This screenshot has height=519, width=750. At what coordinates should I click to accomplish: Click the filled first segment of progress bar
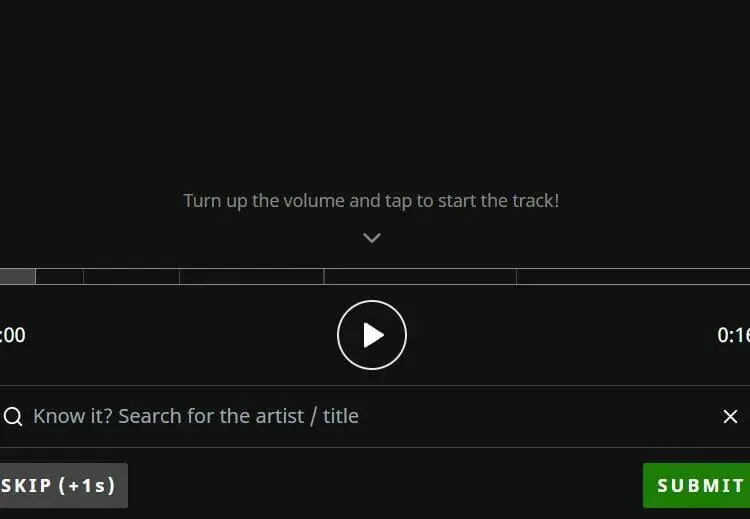click(x=17, y=276)
